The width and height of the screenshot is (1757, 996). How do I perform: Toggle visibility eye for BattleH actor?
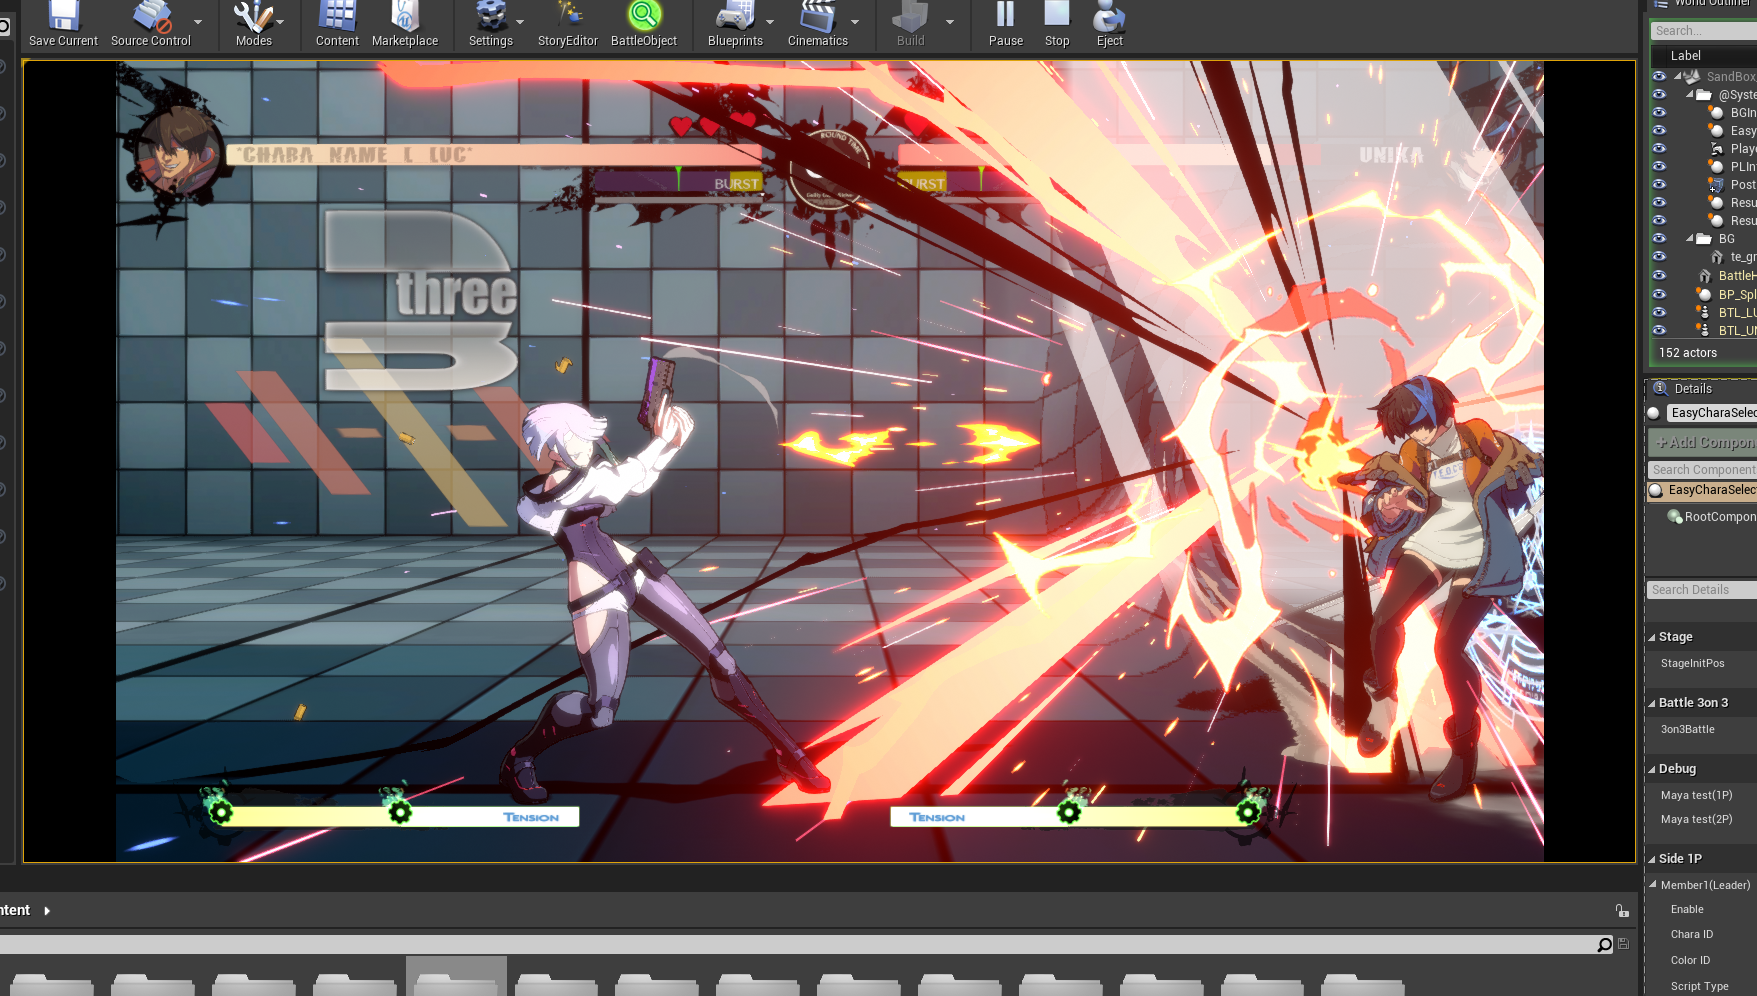click(1659, 275)
